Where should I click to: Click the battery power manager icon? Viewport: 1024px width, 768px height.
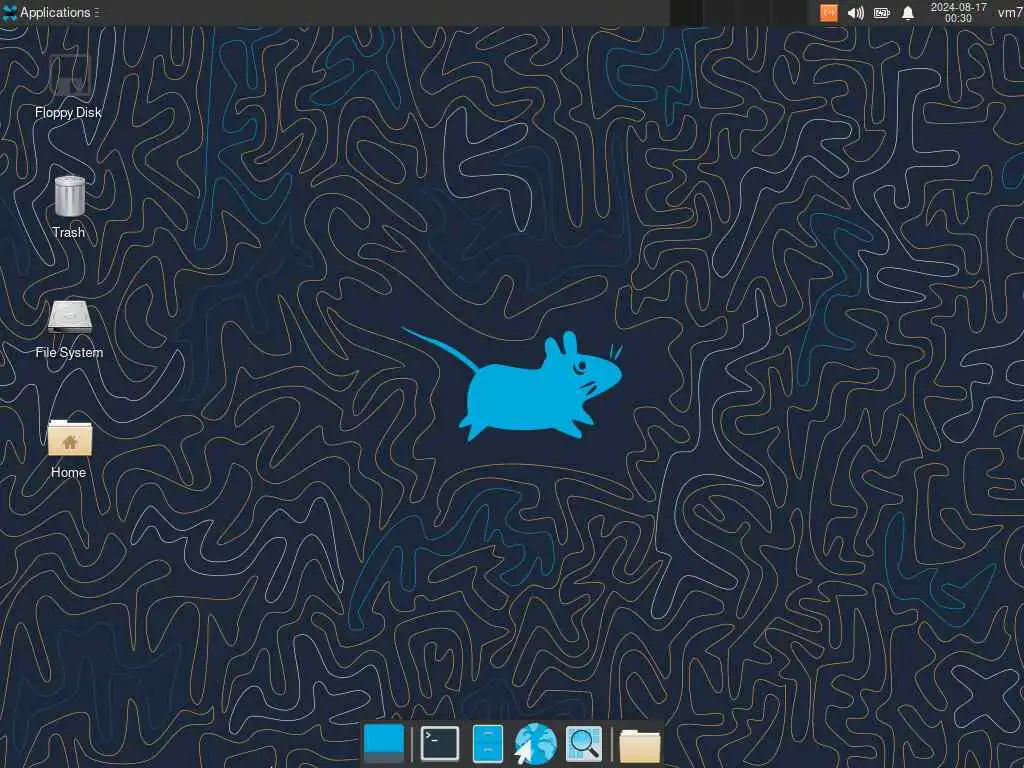[x=882, y=12]
